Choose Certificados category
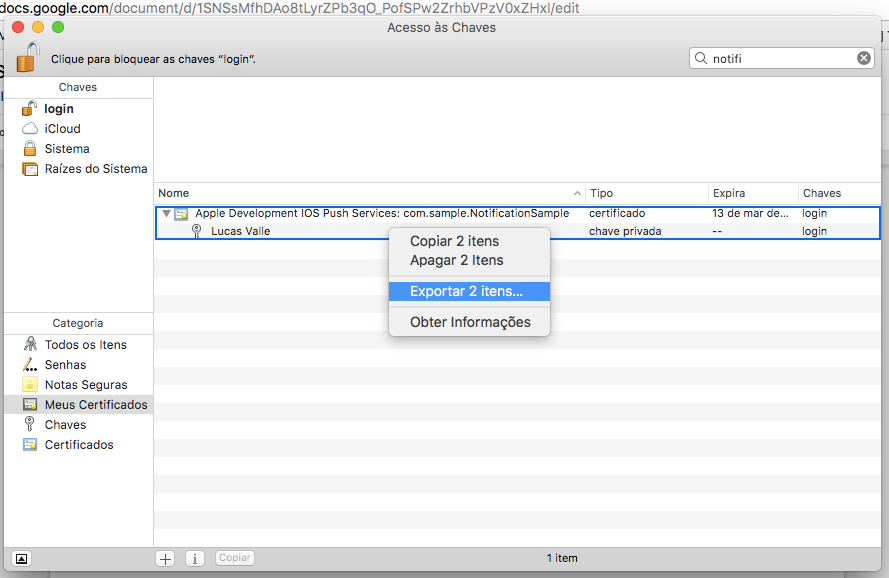This screenshot has height=578, width=889. pos(78,445)
